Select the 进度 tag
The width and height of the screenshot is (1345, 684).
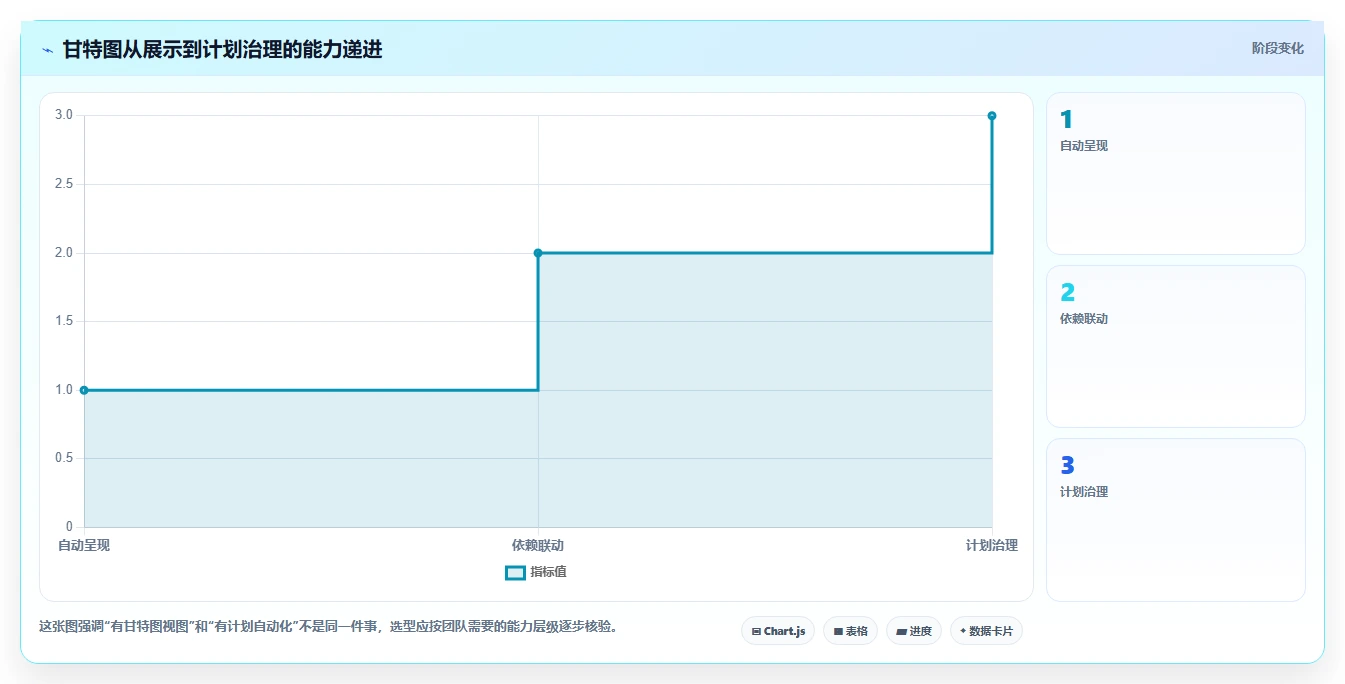click(x=914, y=631)
